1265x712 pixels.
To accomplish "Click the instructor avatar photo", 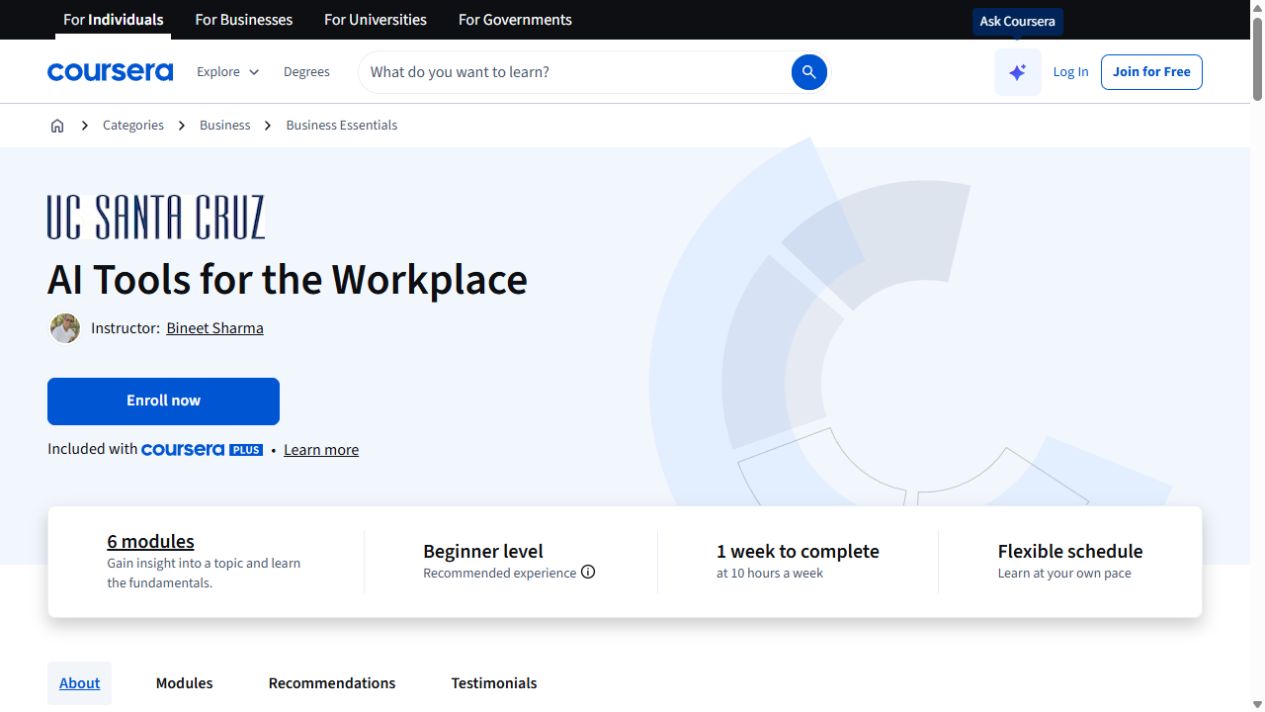I will [65, 328].
